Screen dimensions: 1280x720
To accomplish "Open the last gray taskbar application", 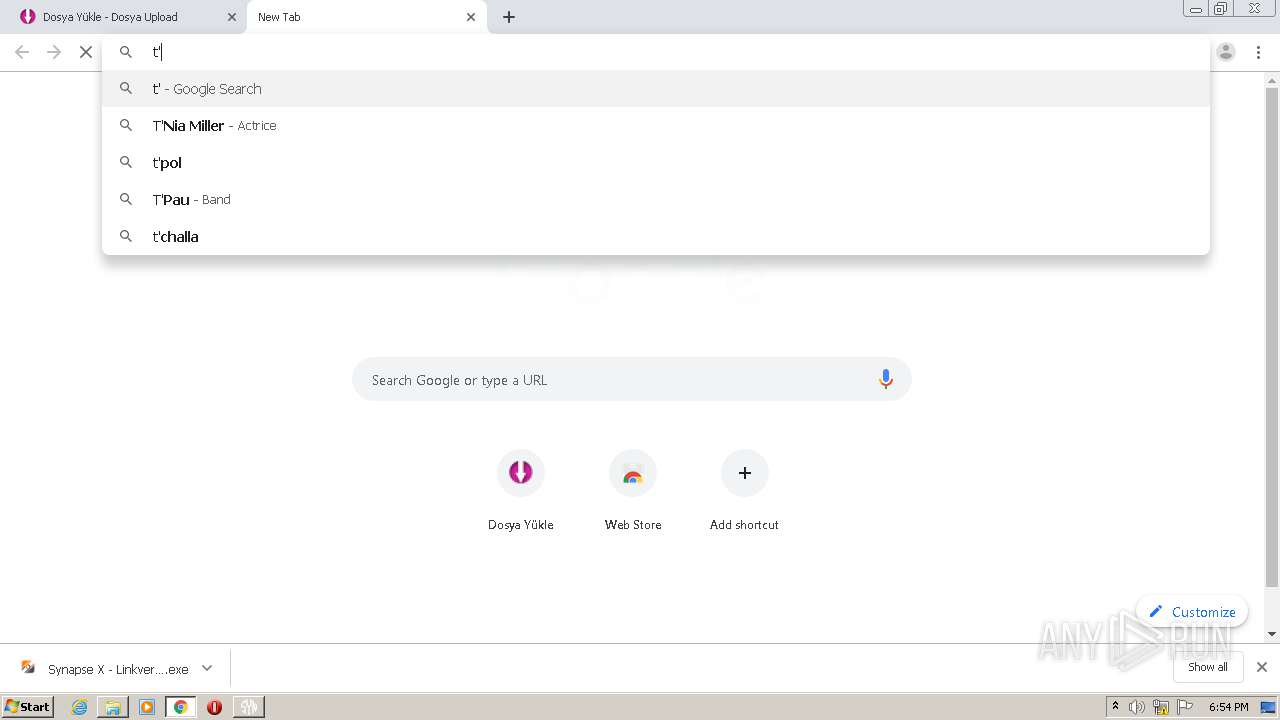I will [248, 707].
